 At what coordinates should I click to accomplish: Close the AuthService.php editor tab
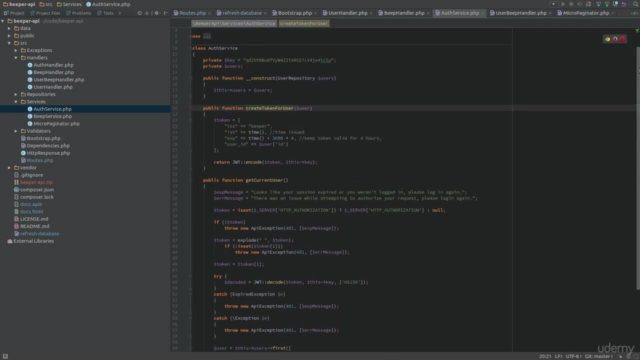(483, 13)
